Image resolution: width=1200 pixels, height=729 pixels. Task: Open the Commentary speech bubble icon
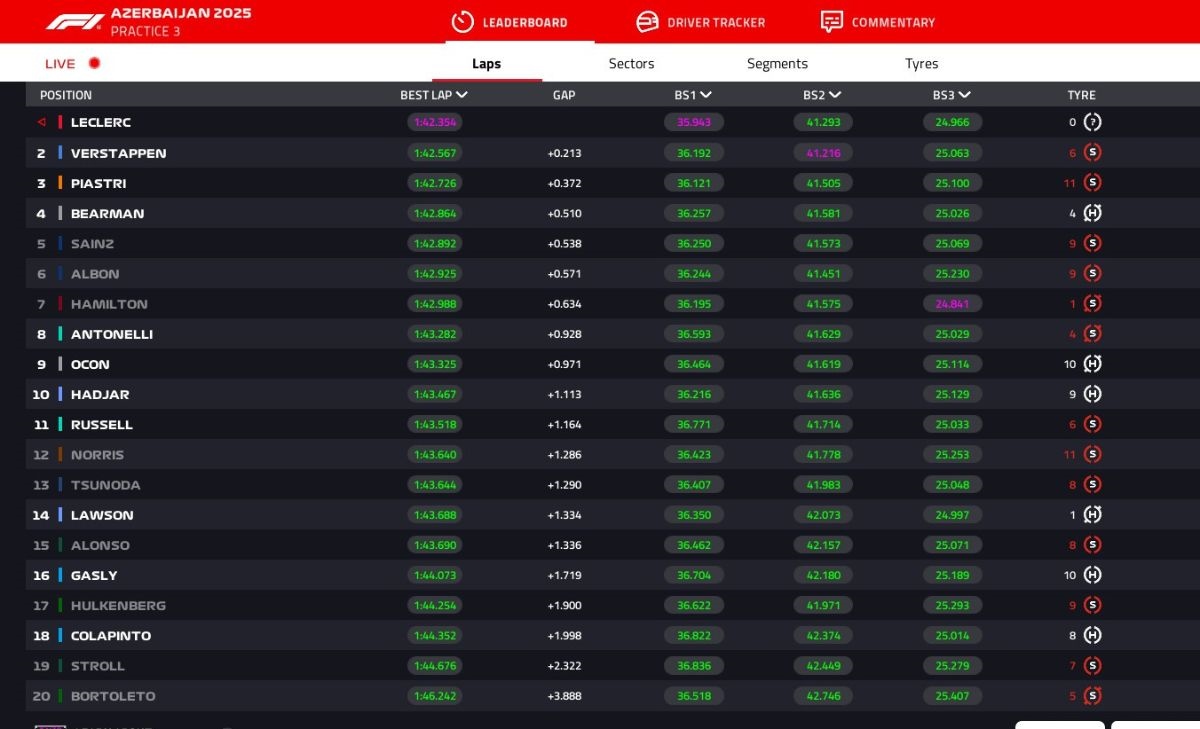(830, 21)
